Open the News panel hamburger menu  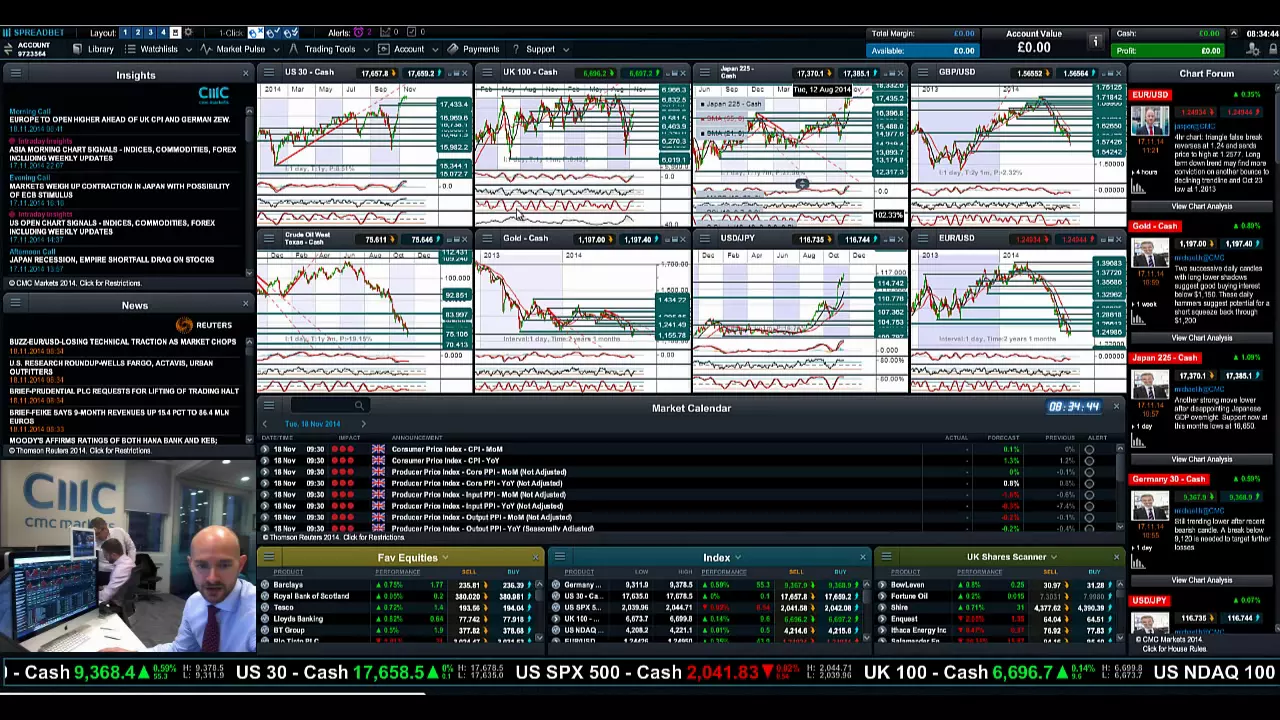(15, 304)
